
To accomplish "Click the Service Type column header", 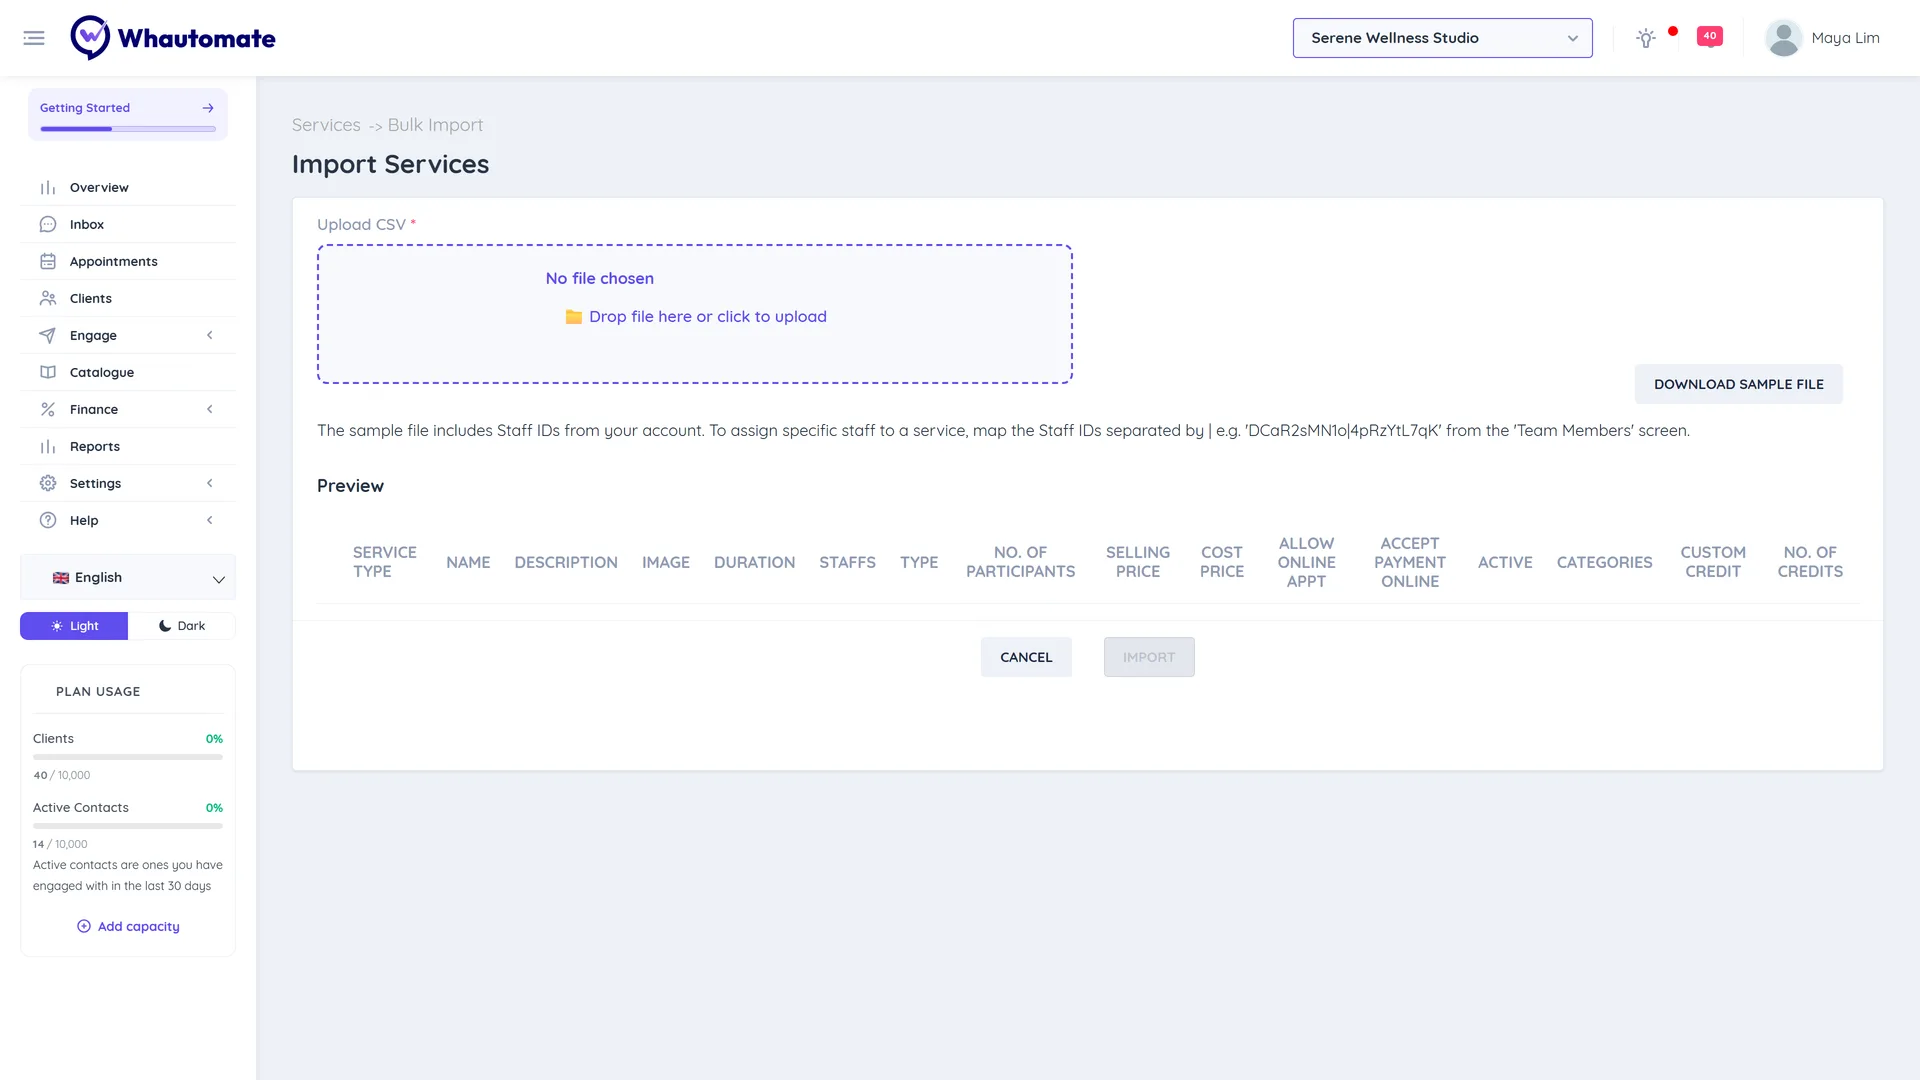I will (385, 562).
